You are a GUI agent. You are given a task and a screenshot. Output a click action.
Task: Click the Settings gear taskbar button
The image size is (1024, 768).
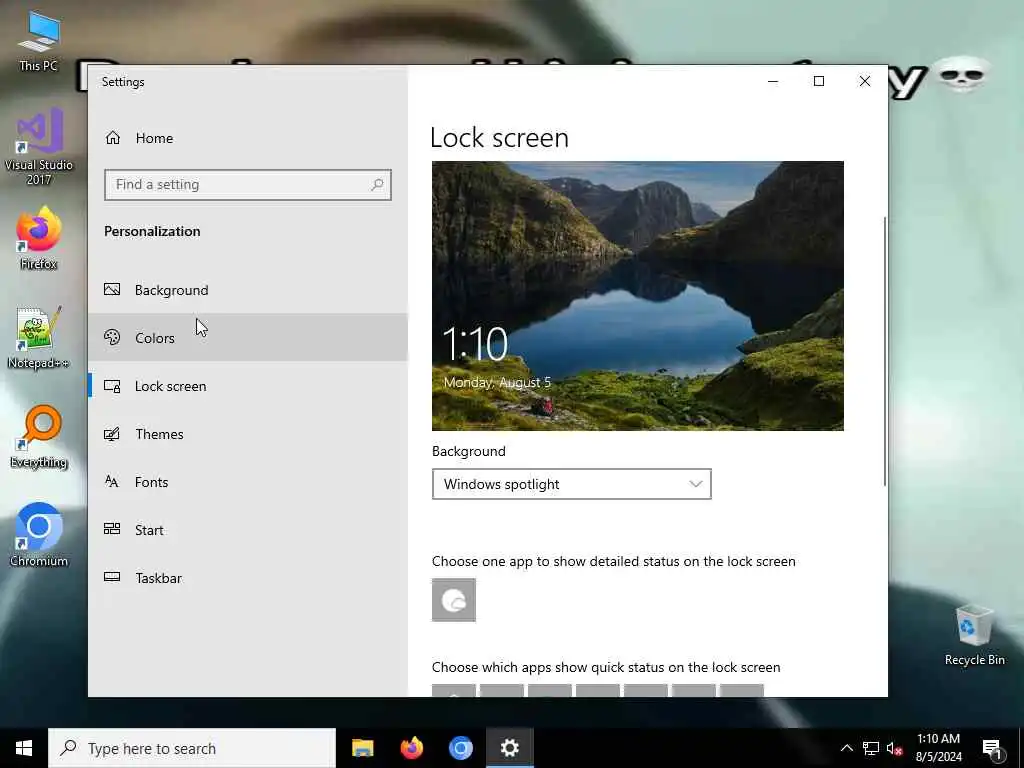tap(509, 748)
